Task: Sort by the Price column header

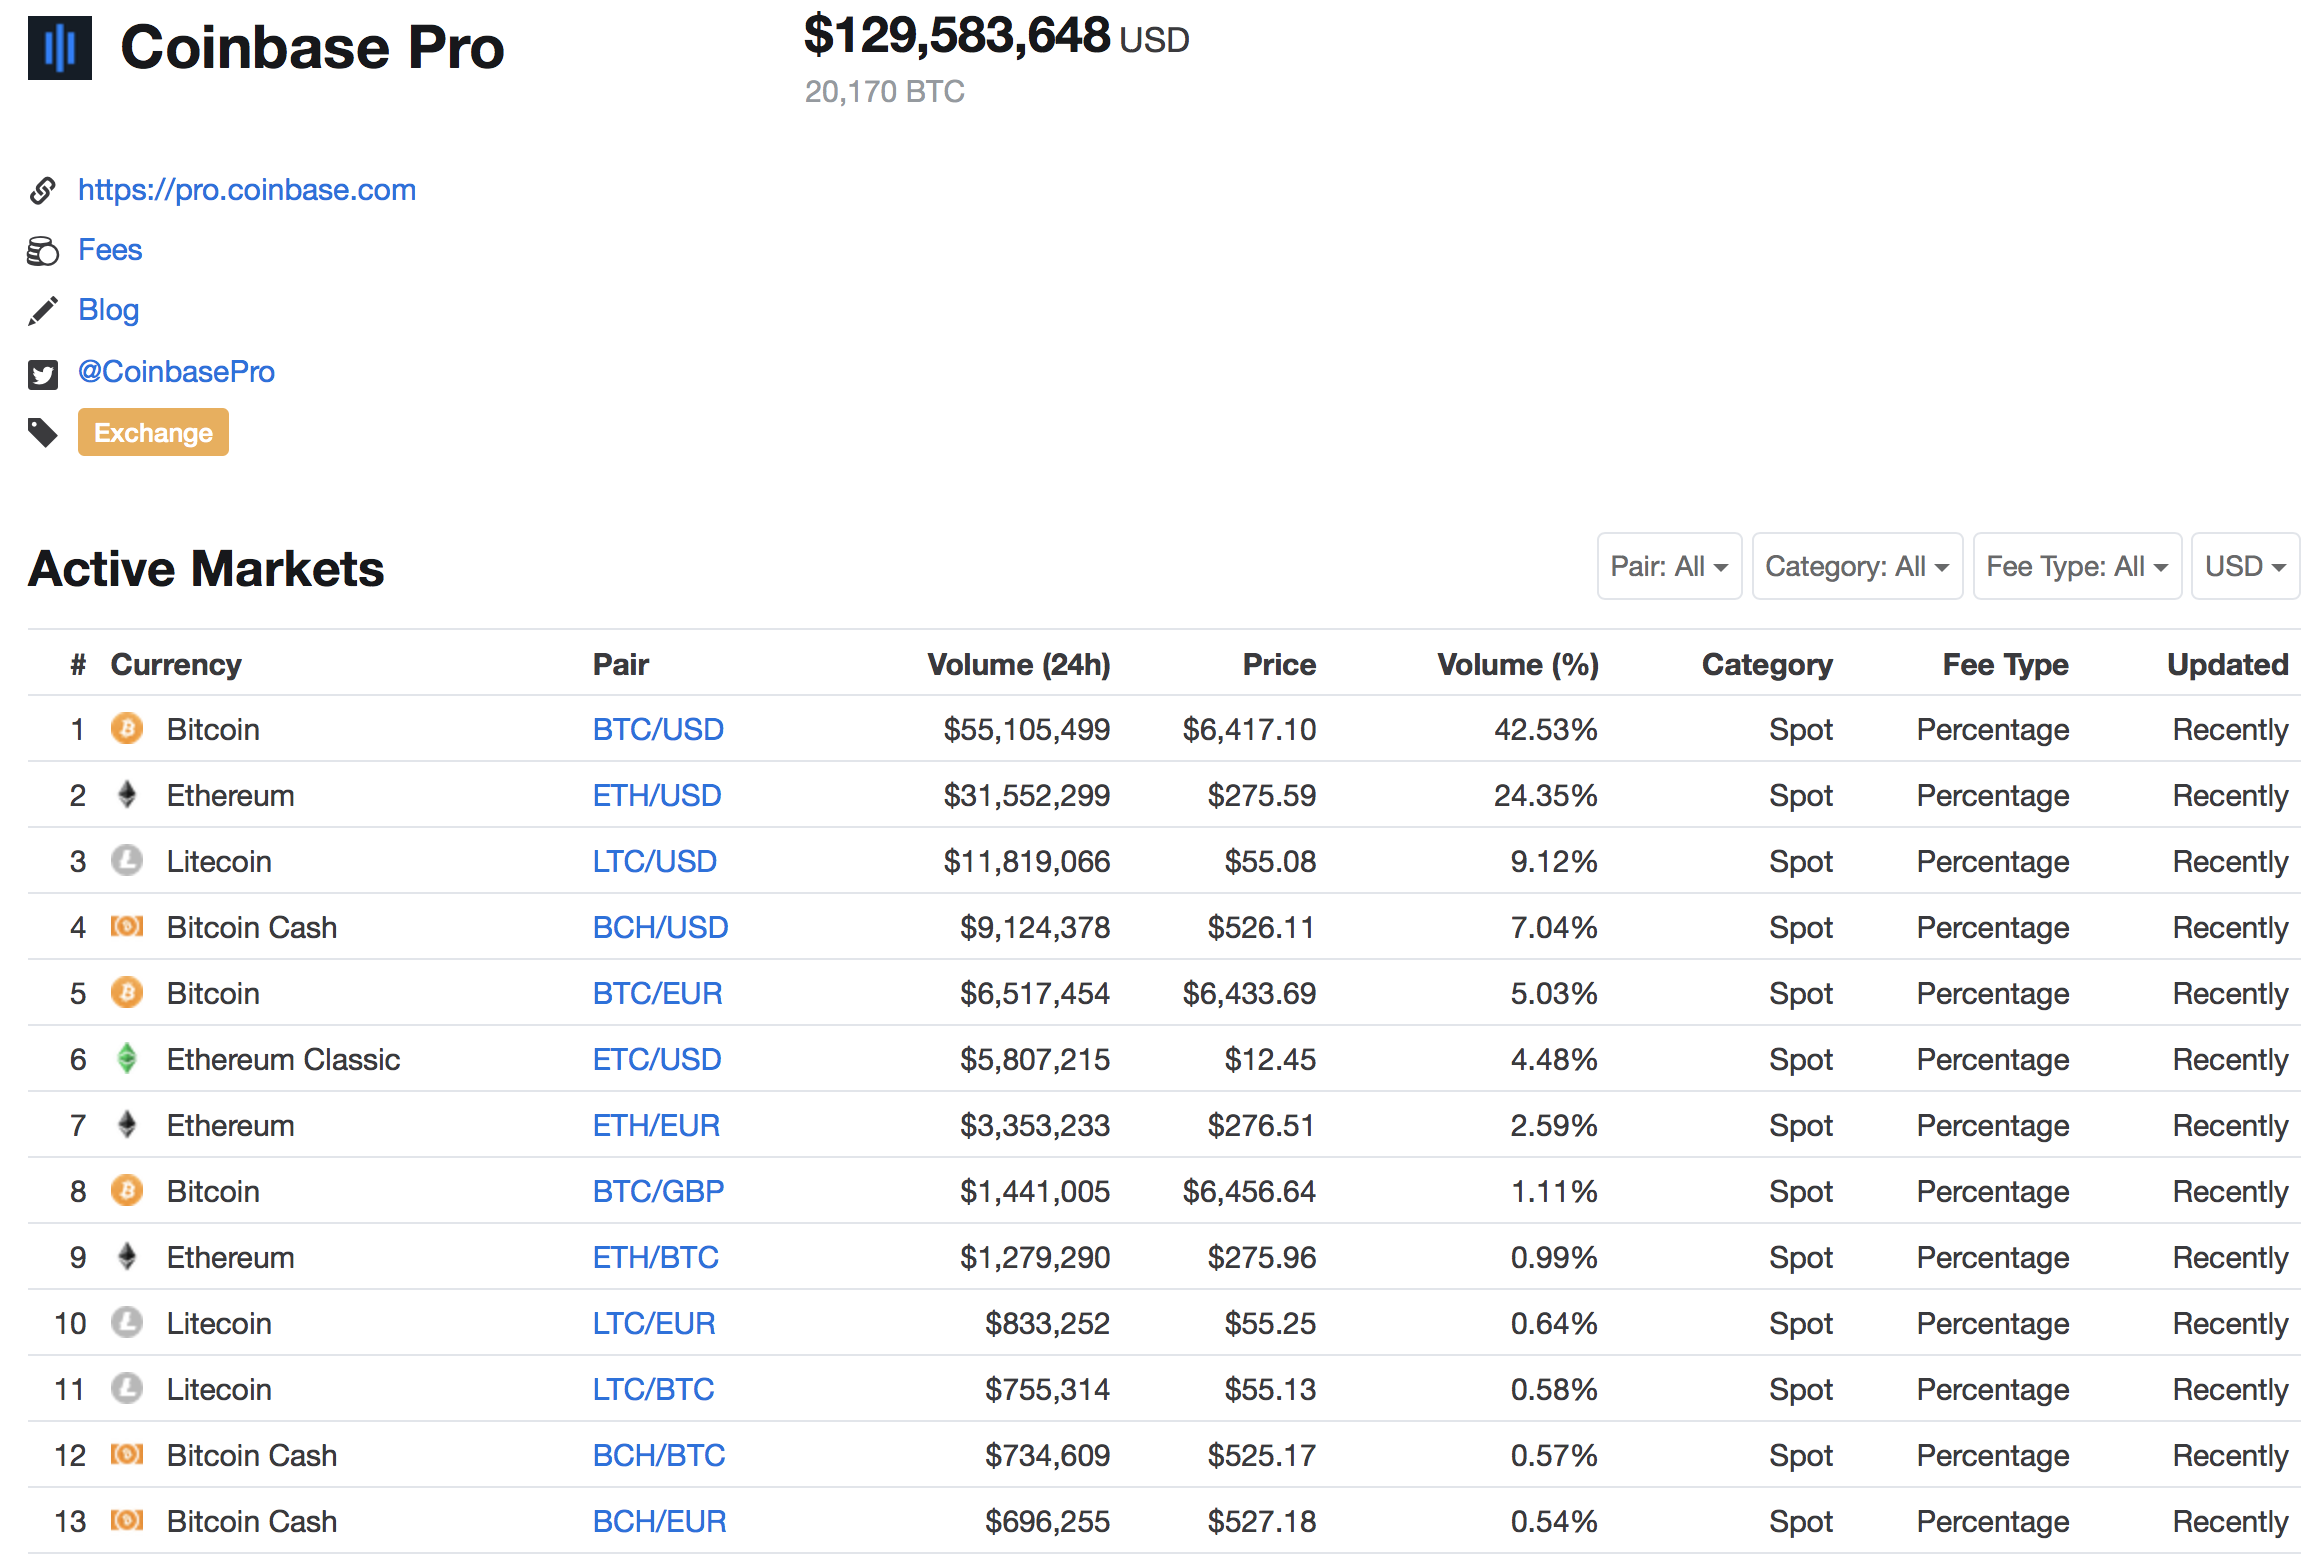Action: [1279, 664]
